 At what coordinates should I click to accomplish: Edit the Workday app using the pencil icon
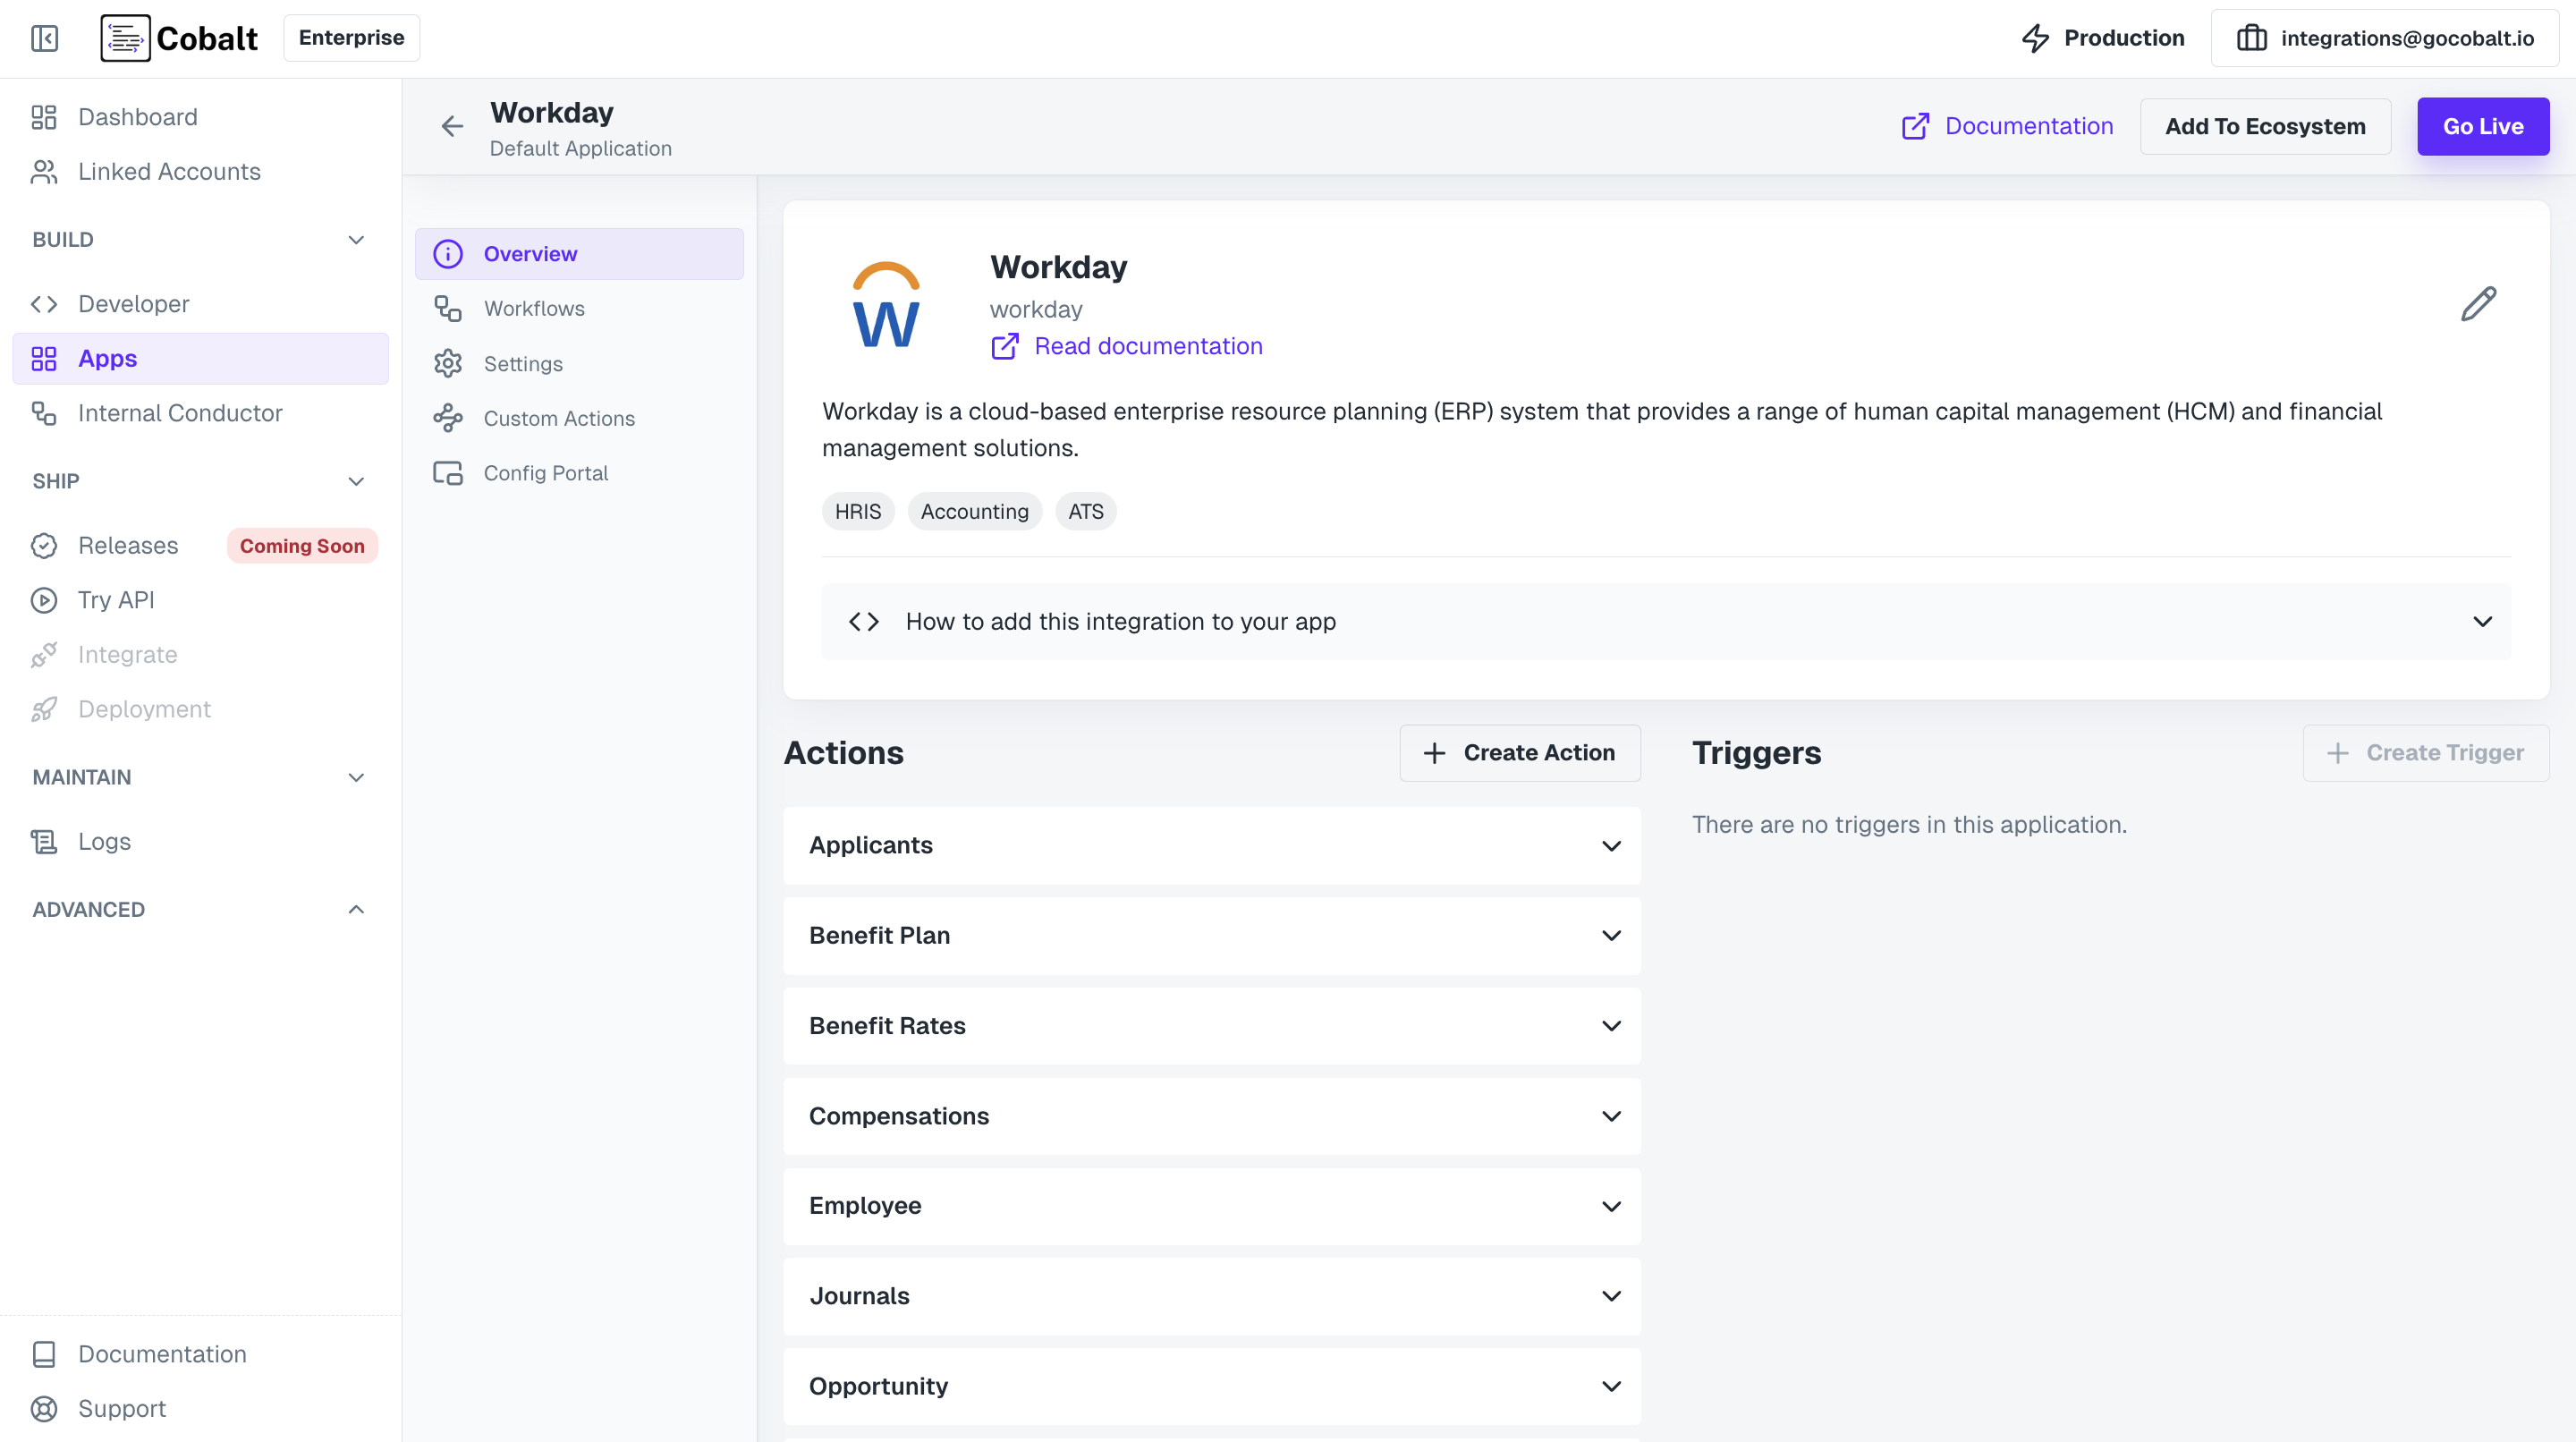click(x=2479, y=303)
